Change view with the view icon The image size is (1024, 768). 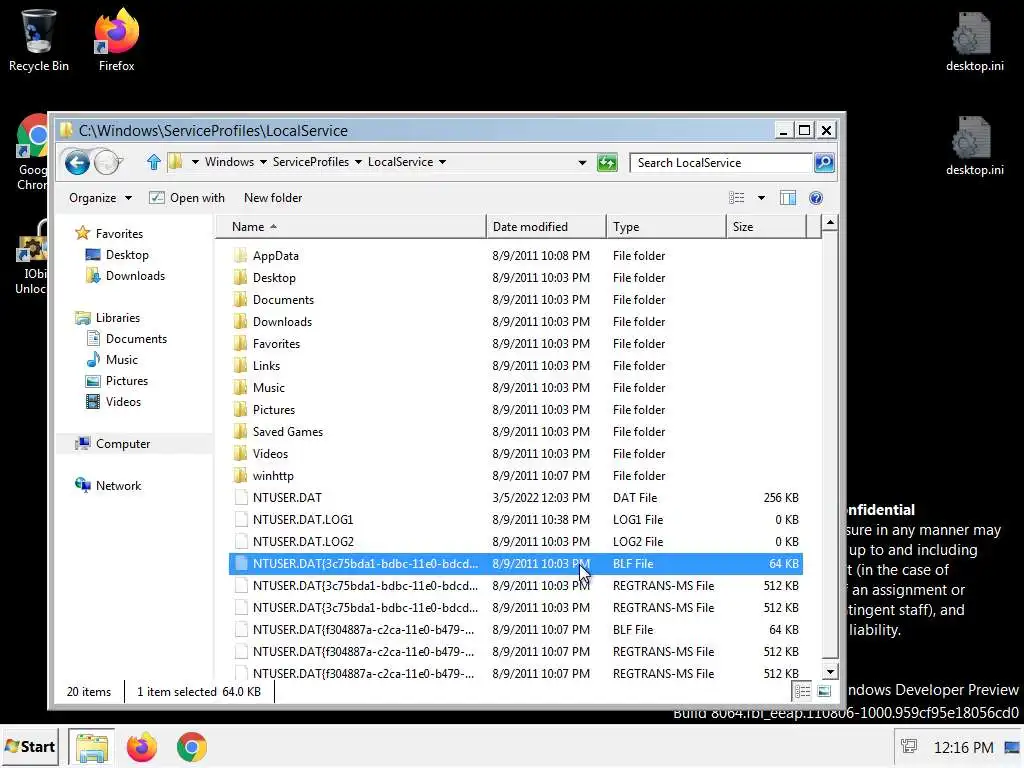[x=737, y=198]
